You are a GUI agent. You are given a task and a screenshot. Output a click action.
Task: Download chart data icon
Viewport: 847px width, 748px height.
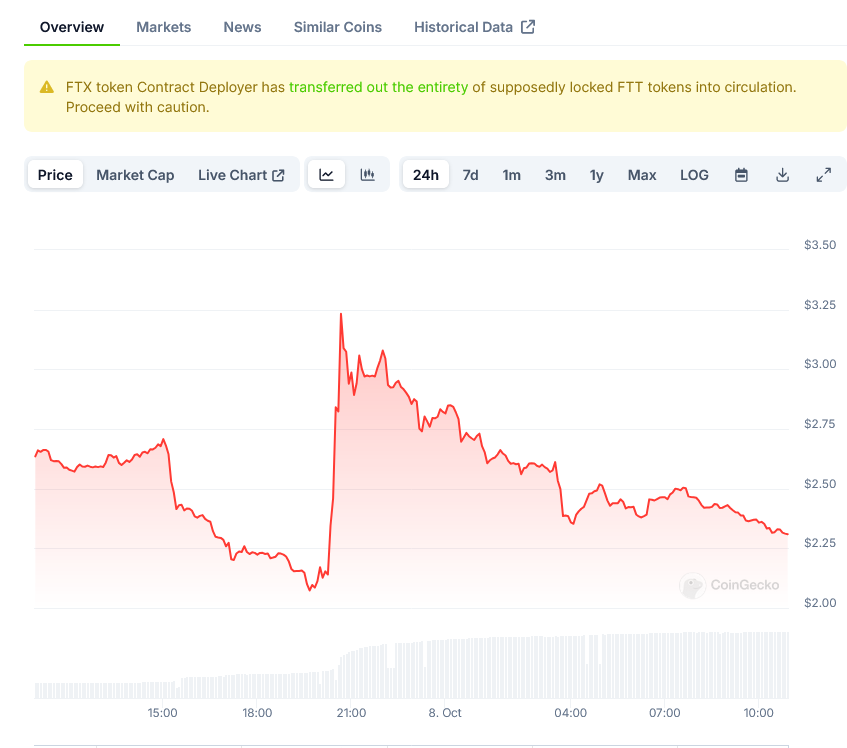click(782, 175)
